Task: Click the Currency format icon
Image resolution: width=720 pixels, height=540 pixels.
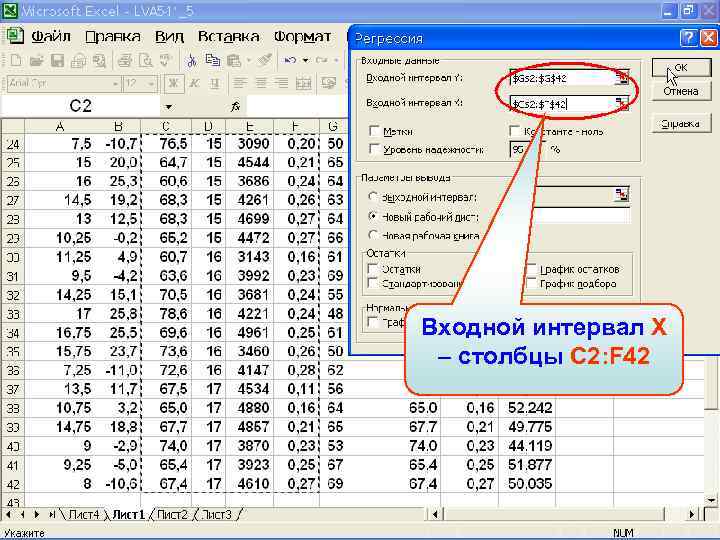Action: pyautogui.click(x=329, y=84)
